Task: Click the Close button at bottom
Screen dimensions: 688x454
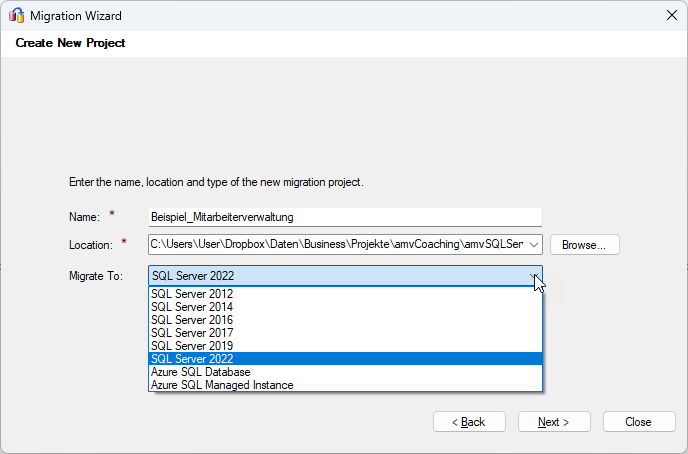Action: point(639,422)
